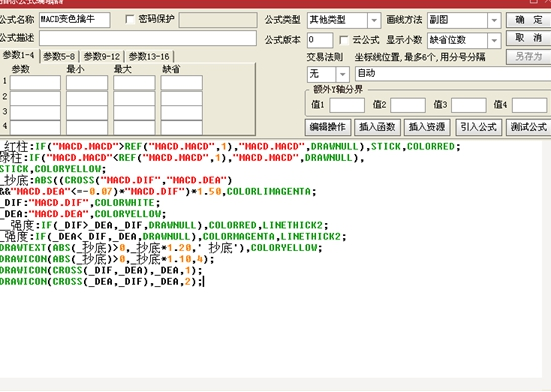This screenshot has height=392, width=551.
Task: Click the 引入公式 button
Action: [x=478, y=127]
